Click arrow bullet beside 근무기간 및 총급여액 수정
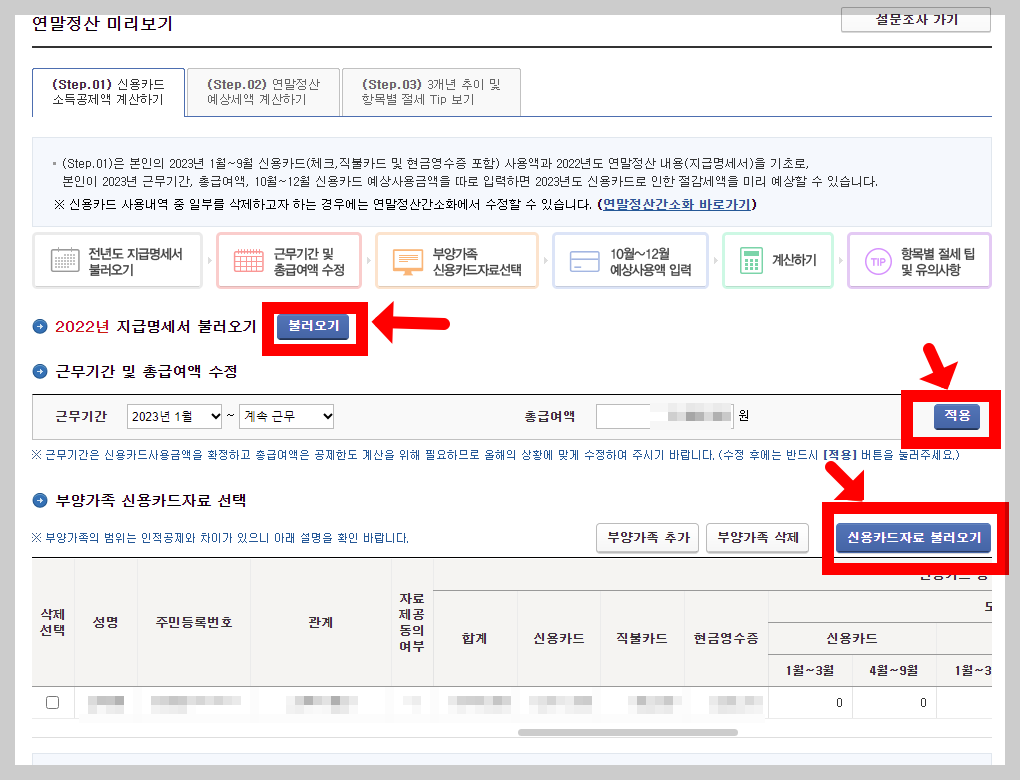Viewport: 1020px width, 780px height. tap(40, 371)
